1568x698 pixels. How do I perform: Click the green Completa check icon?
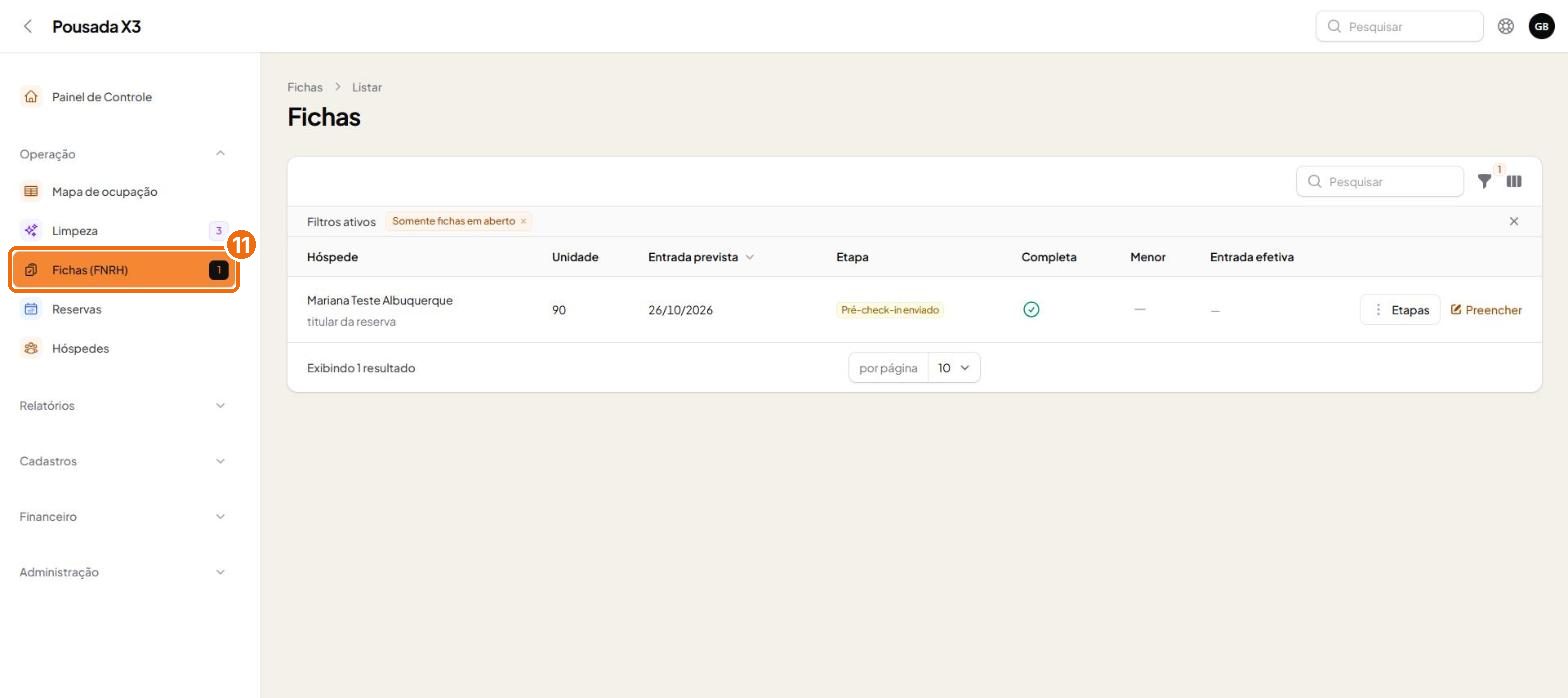pos(1031,310)
